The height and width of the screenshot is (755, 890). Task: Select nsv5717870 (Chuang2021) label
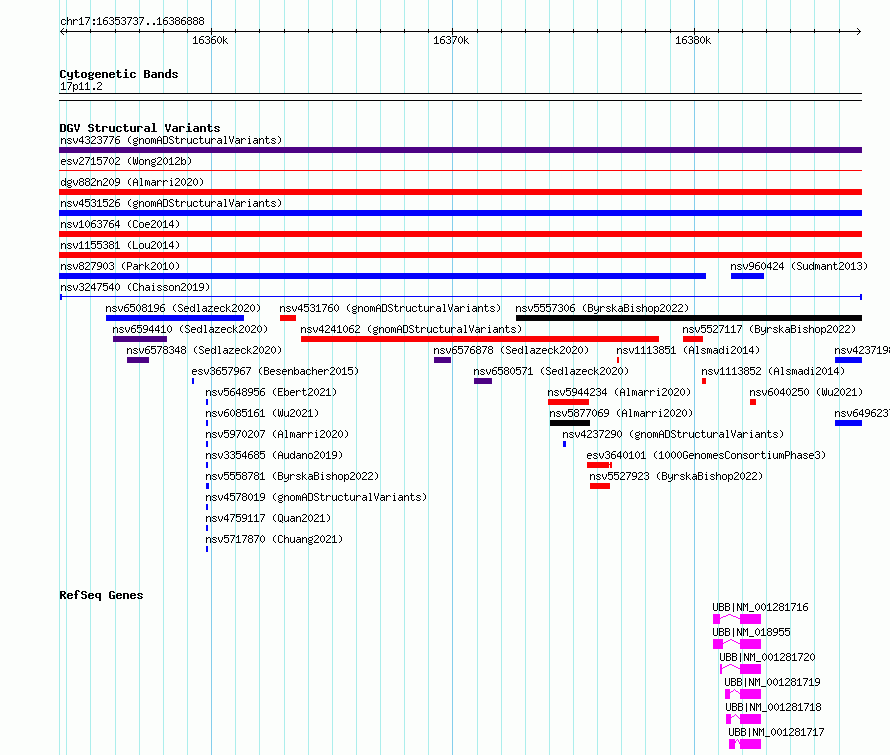(274, 539)
